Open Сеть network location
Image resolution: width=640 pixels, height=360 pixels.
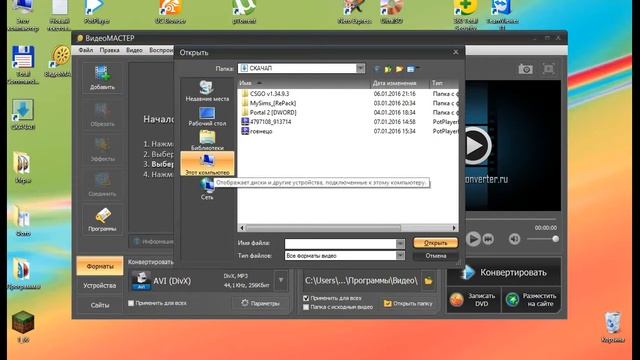pyautogui.click(x=207, y=189)
